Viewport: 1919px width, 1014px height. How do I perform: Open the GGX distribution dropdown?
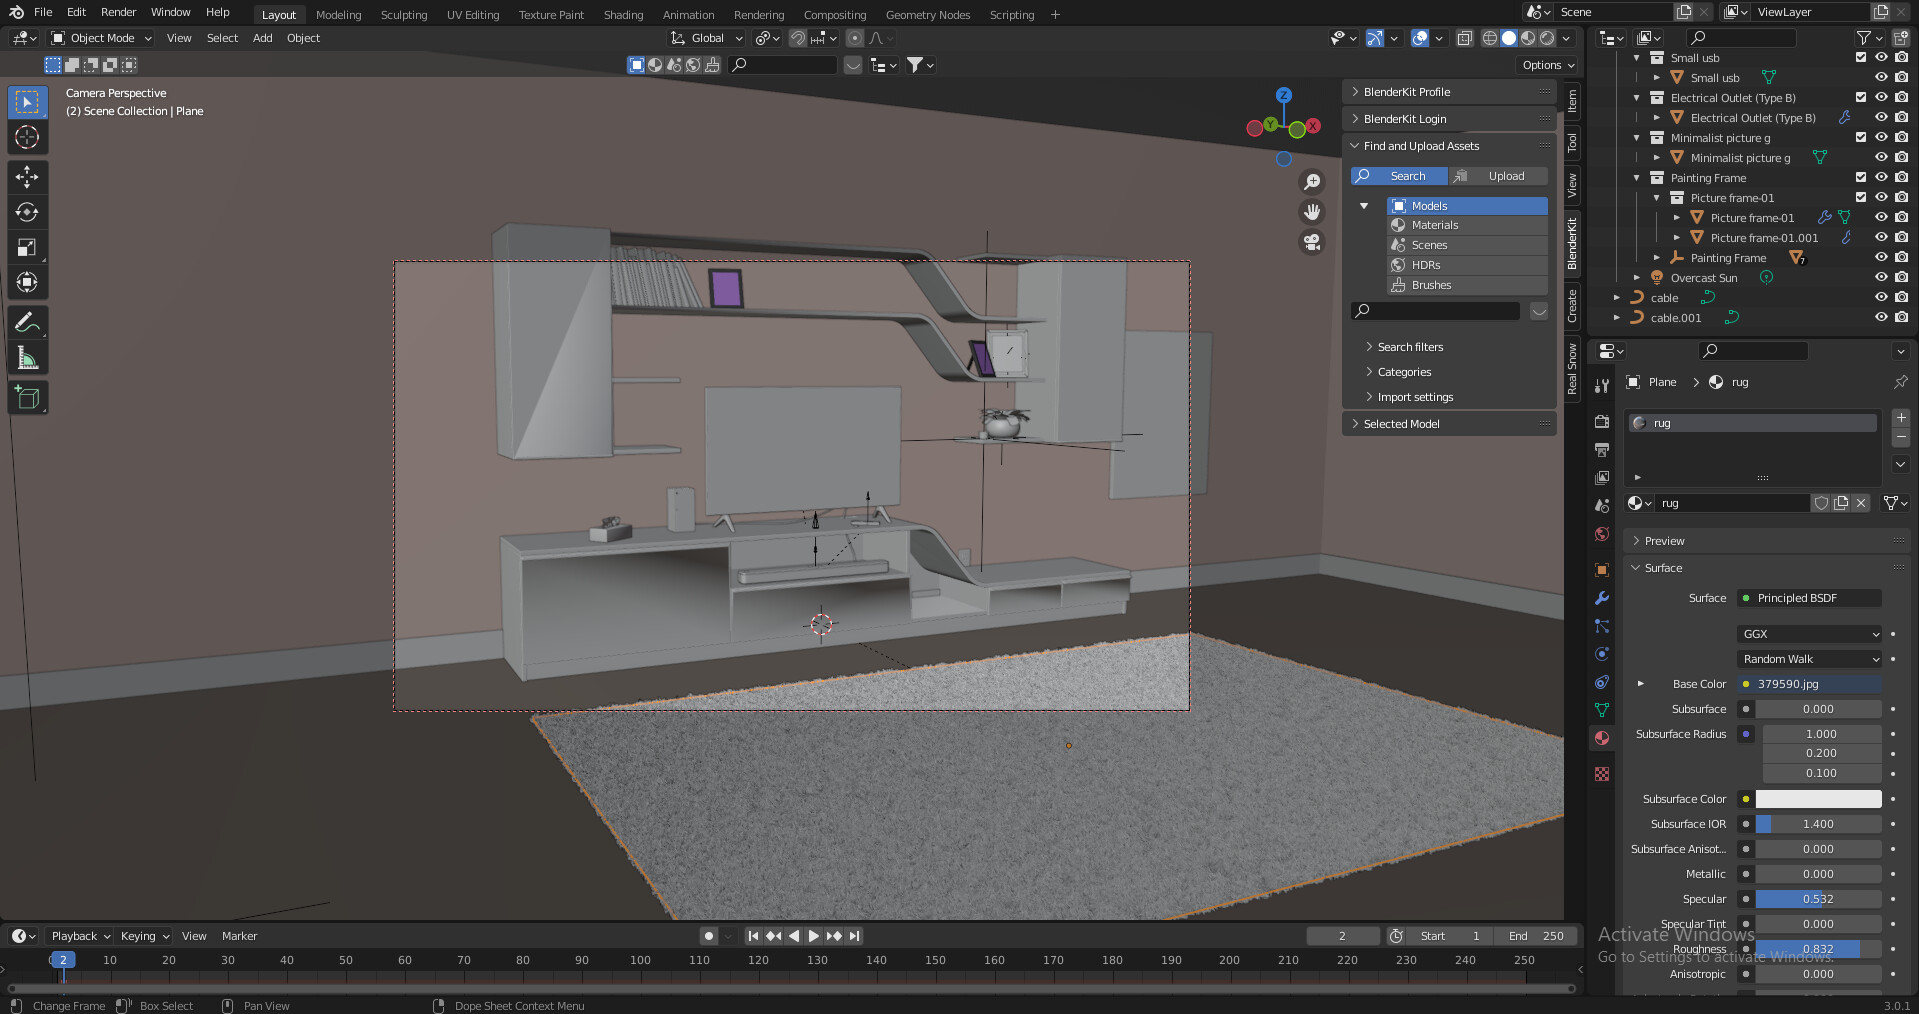click(1810, 634)
